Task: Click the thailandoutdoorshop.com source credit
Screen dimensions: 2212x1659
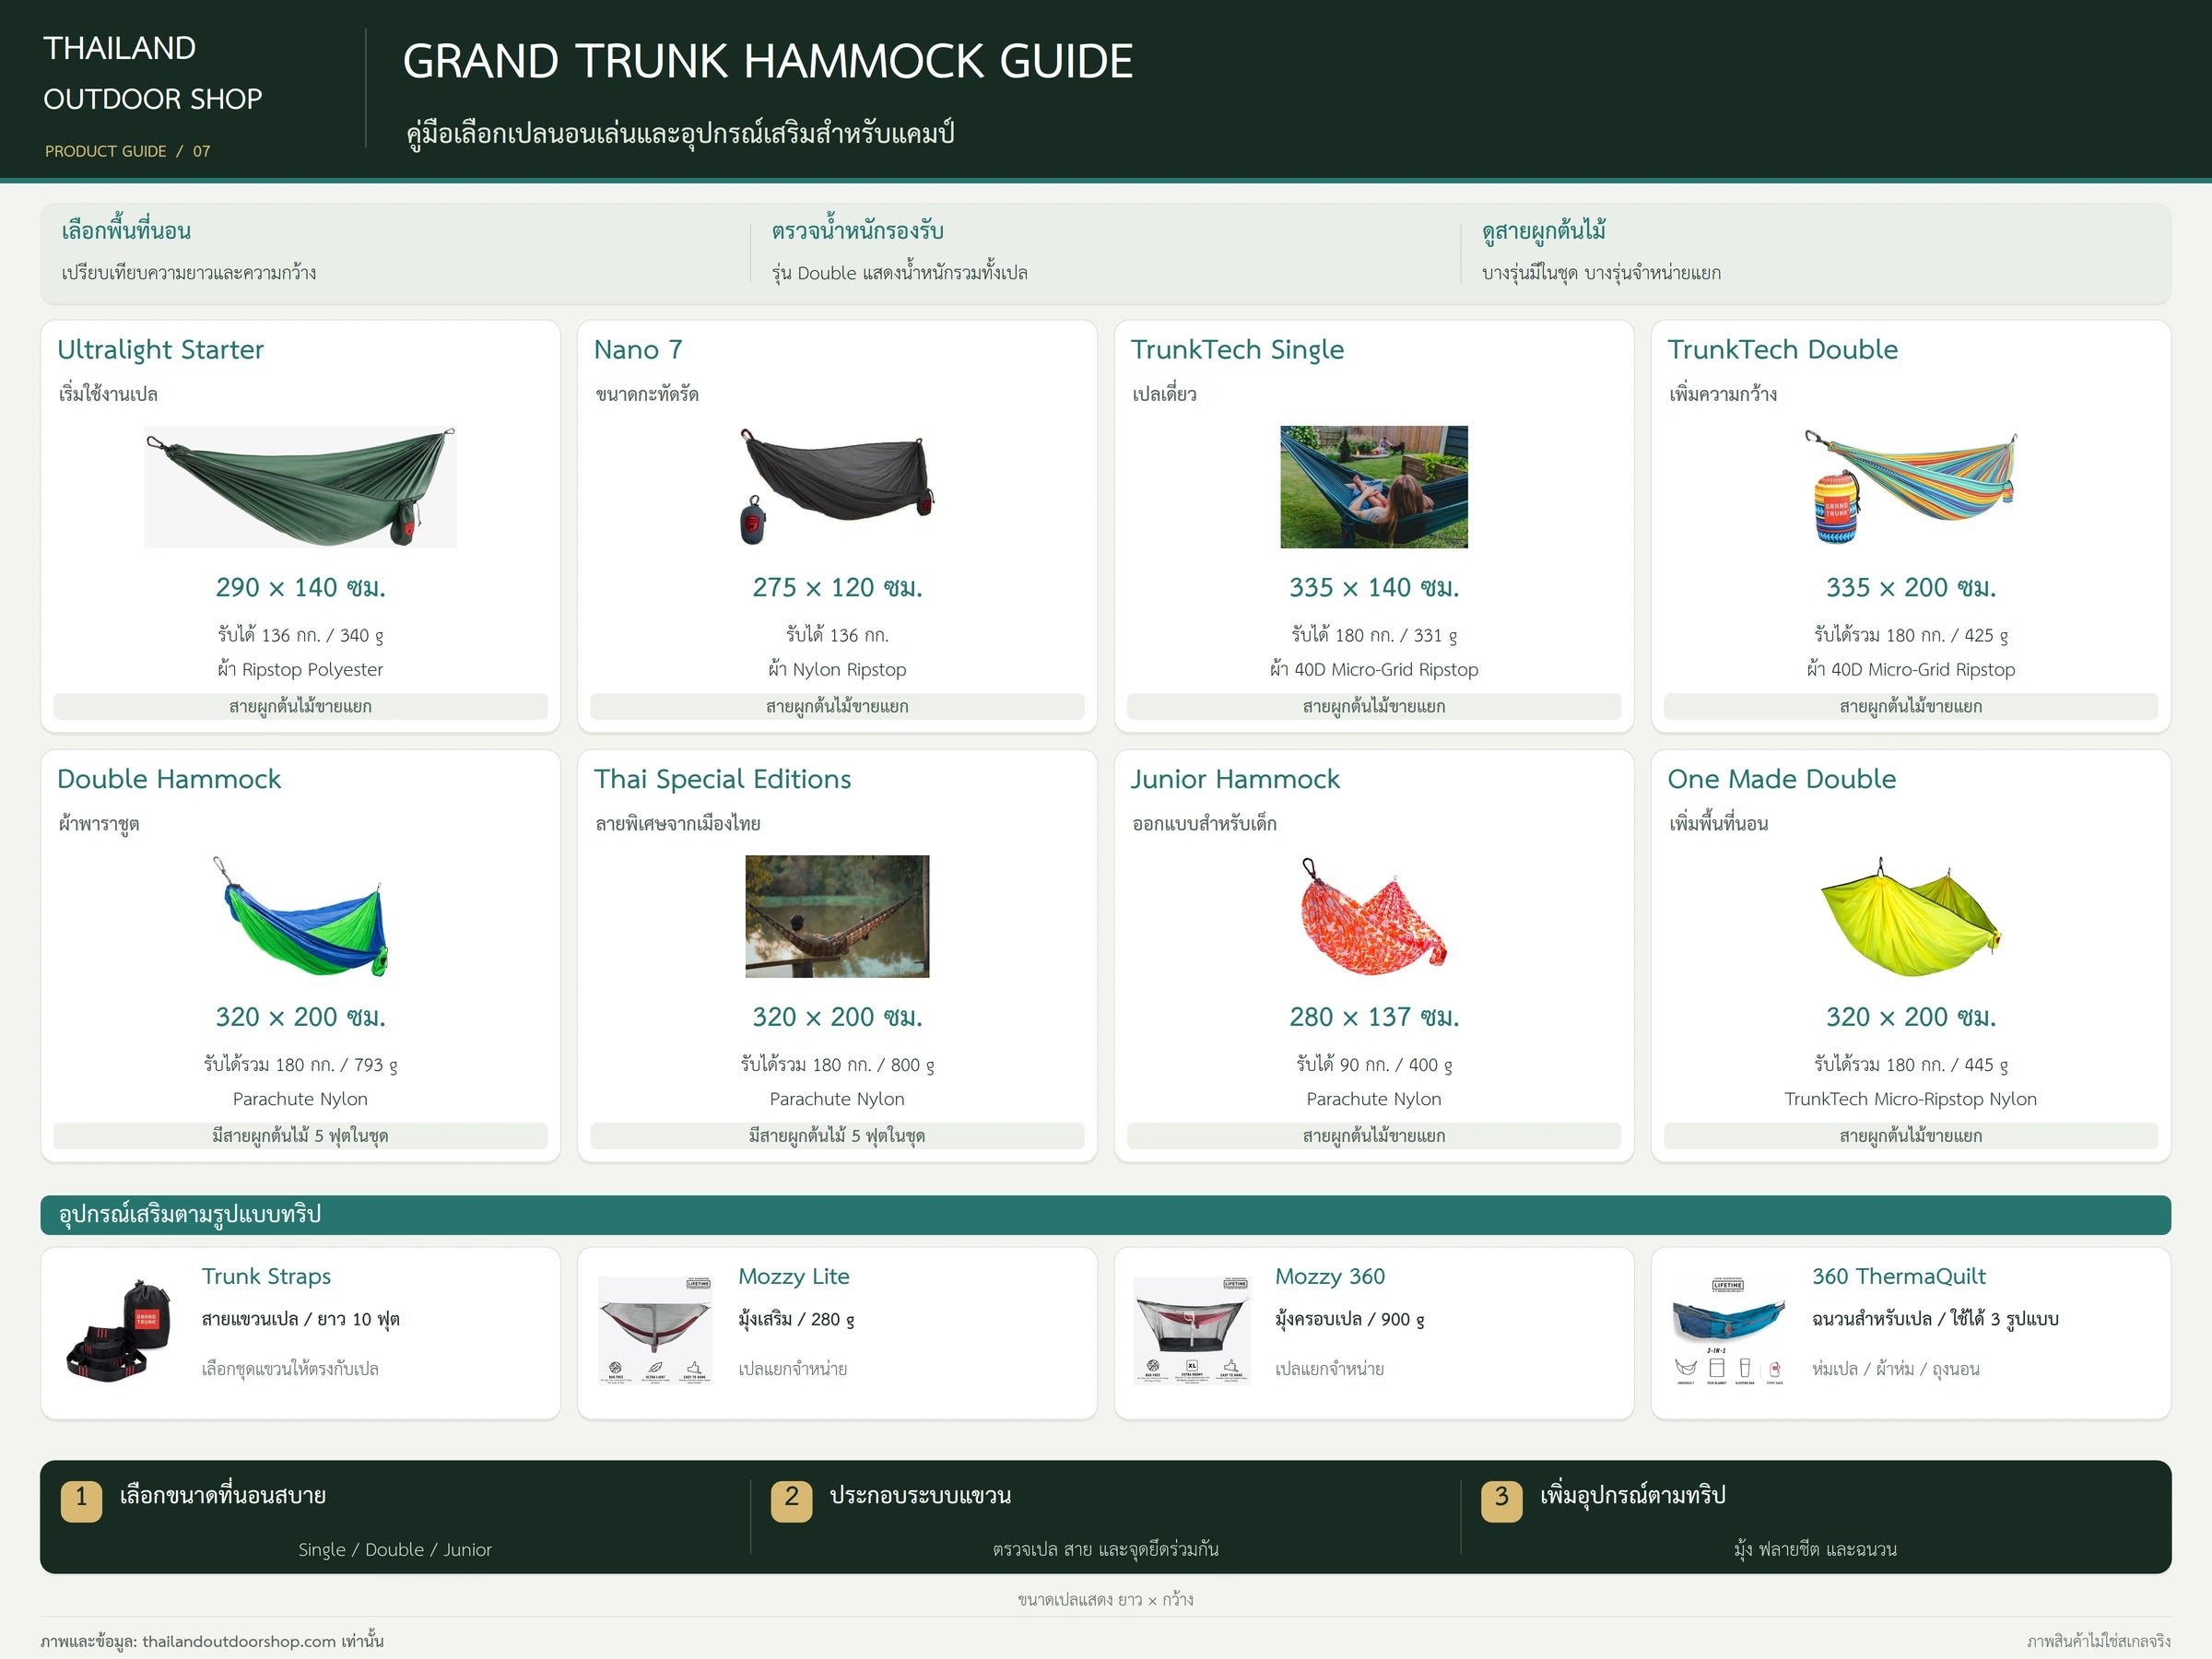Action: pyautogui.click(x=212, y=1641)
